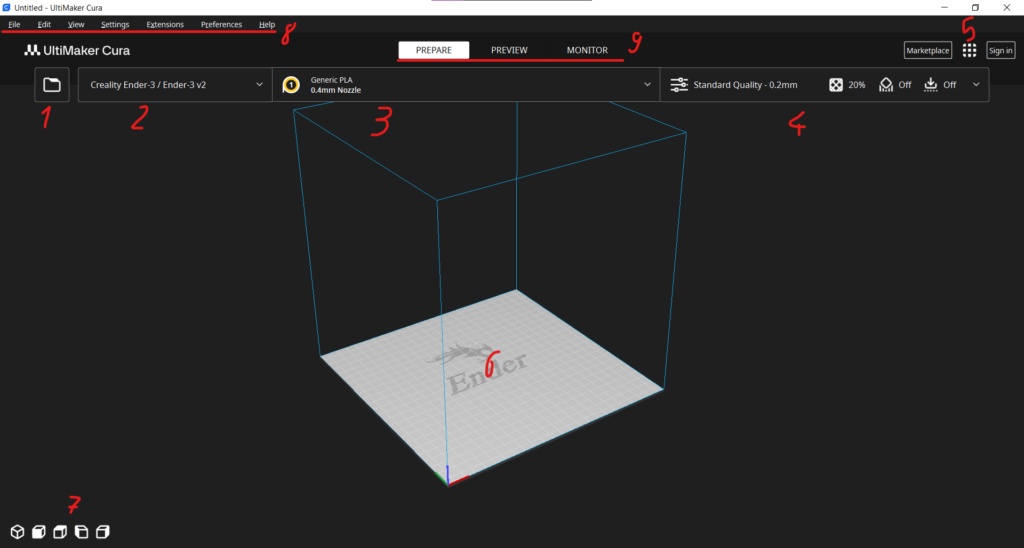Open the Settings menu
Screen dimensions: 1024x548
click(x=115, y=24)
